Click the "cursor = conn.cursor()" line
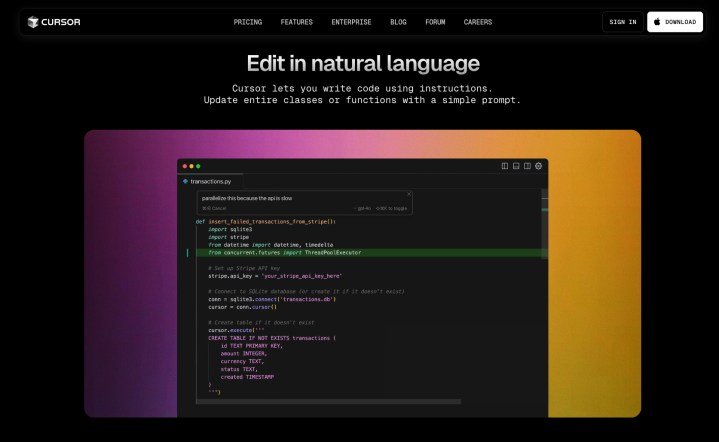 click(x=243, y=307)
